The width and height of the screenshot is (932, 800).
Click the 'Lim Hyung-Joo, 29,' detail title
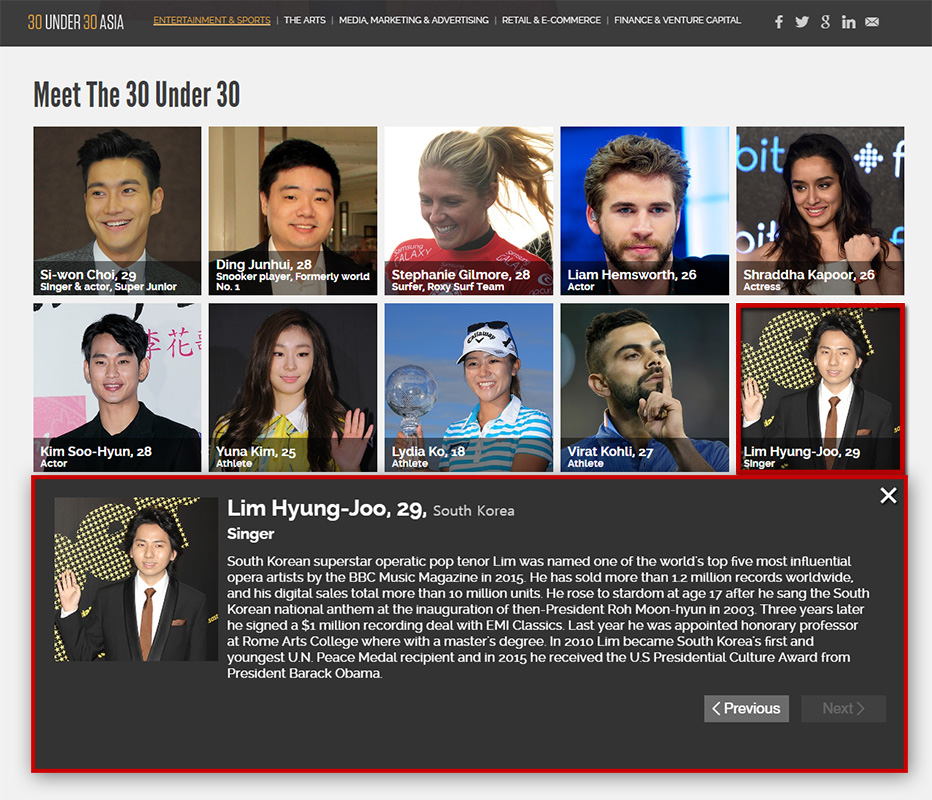point(327,509)
